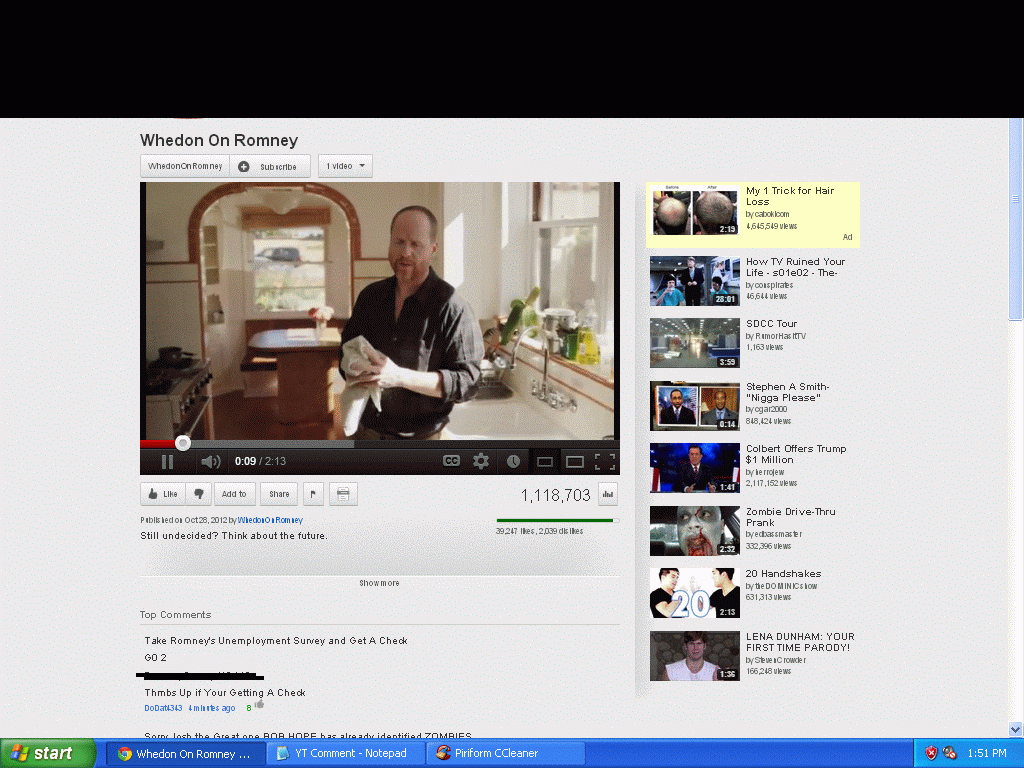Open WhedonOnRomney link in published line
Image resolution: width=1024 pixels, height=768 pixels.
point(270,520)
